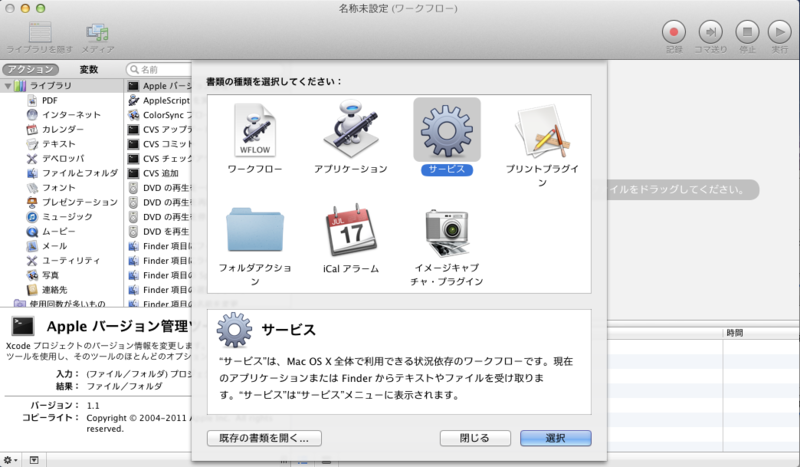Click the 名前 search field
Image resolution: width=800 pixels, height=467 pixels.
point(159,69)
